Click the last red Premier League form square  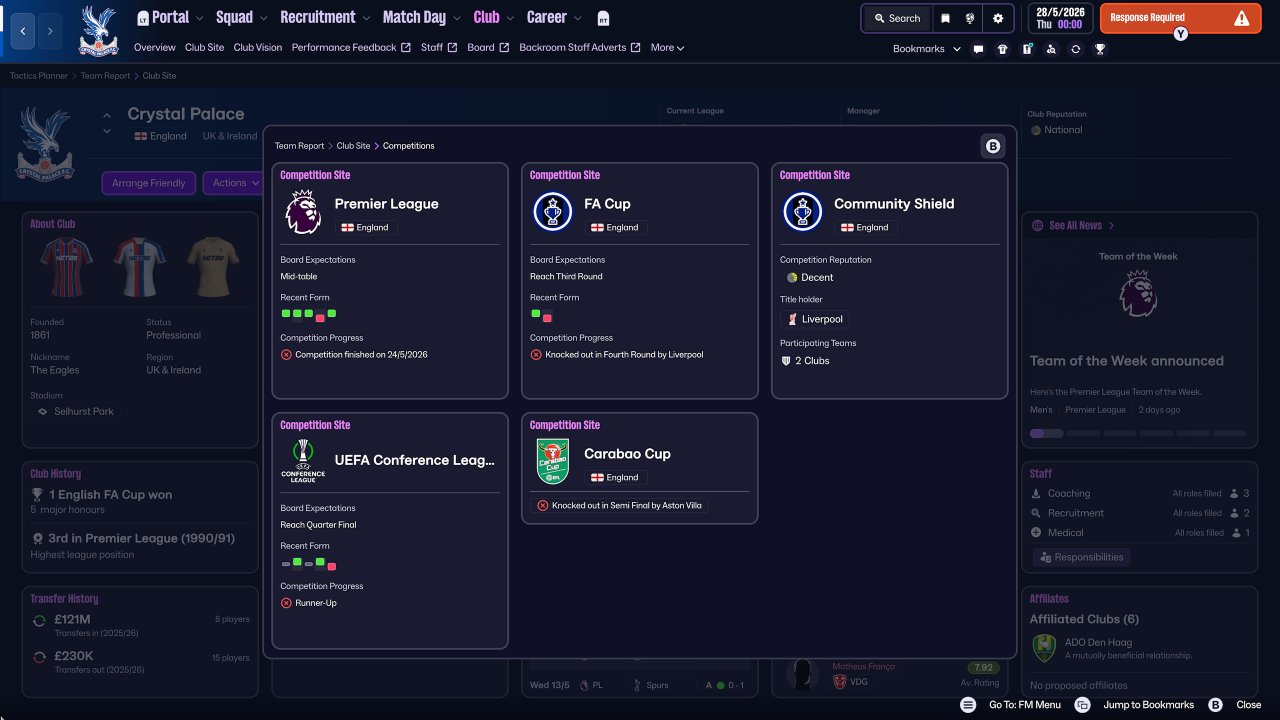[320, 316]
